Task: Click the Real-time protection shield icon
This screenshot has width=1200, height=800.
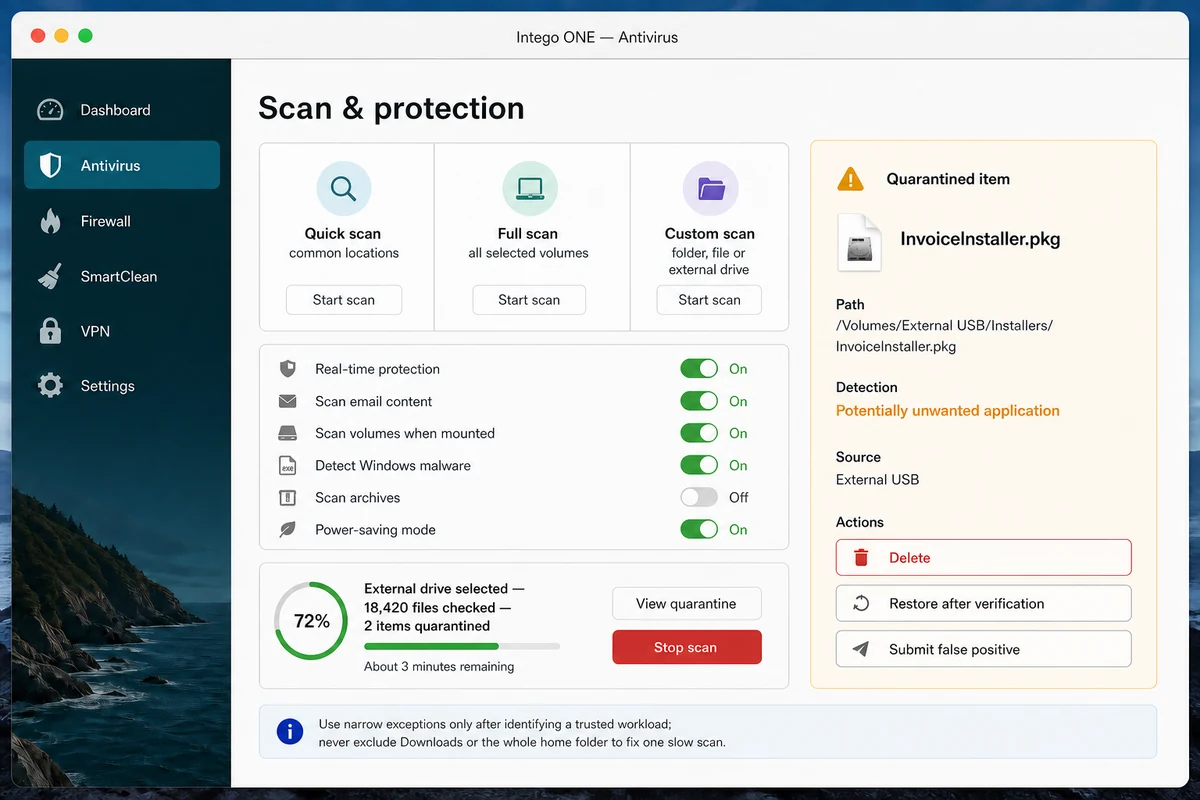Action: pyautogui.click(x=288, y=369)
